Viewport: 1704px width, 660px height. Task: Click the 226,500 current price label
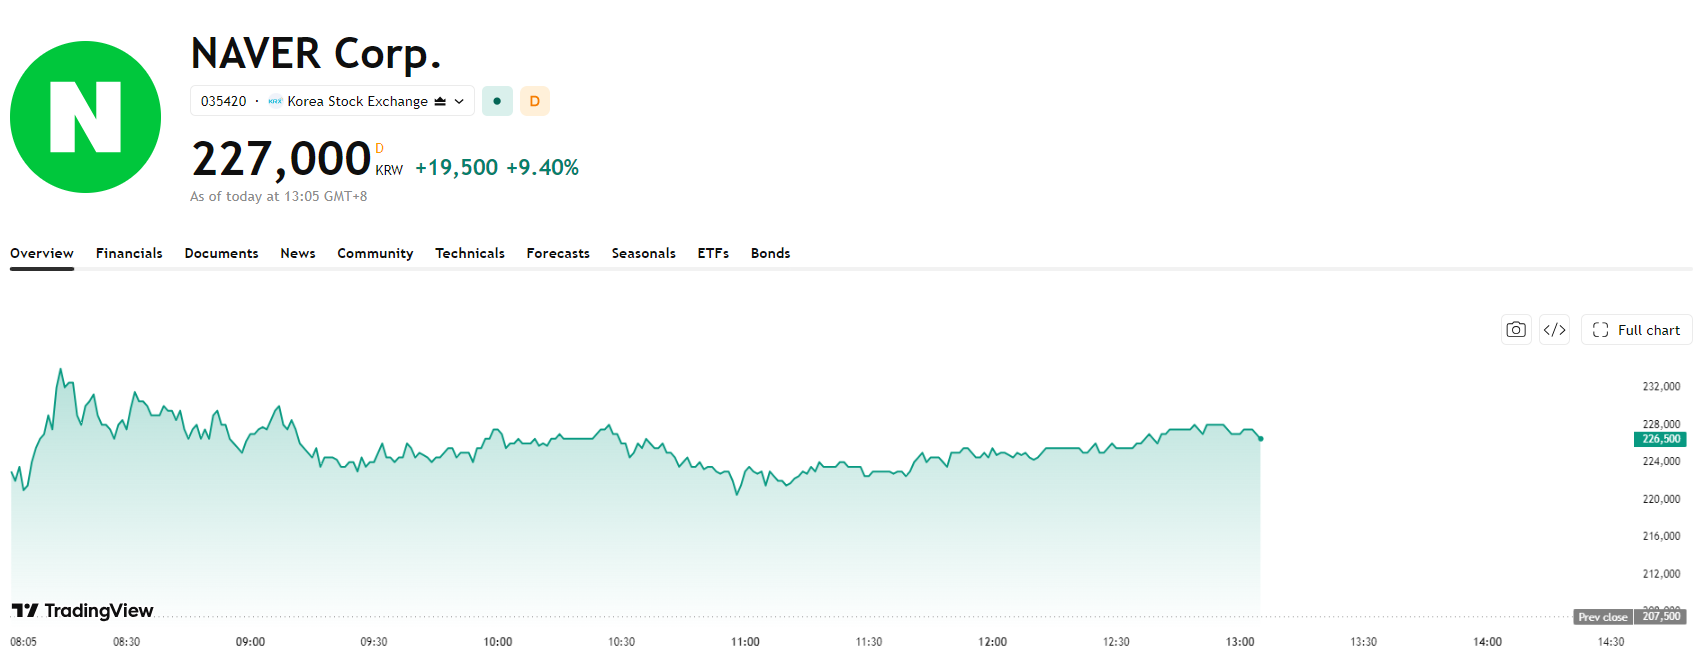coord(1660,439)
